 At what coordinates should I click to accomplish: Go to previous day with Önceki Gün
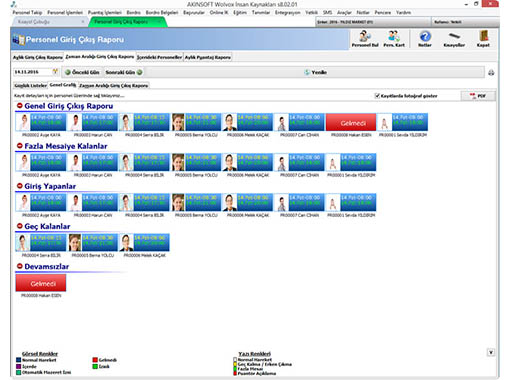(82, 72)
